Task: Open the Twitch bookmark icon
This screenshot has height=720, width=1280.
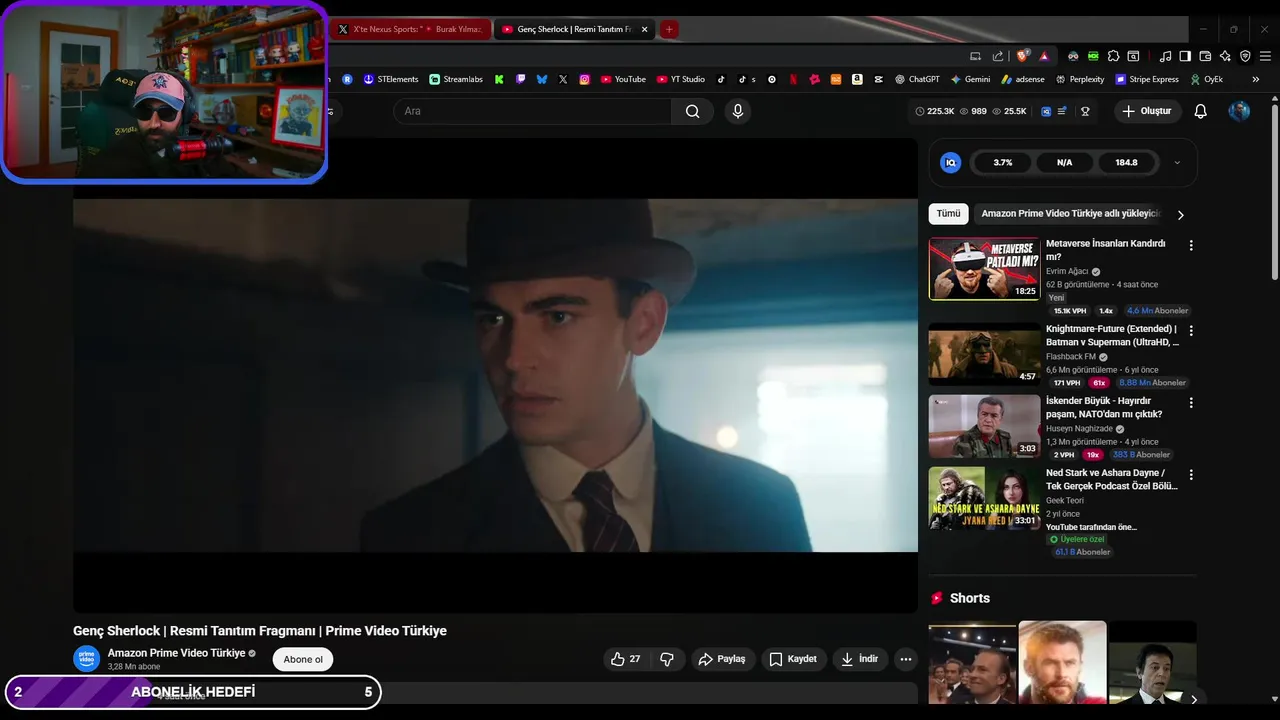Action: (x=520, y=79)
